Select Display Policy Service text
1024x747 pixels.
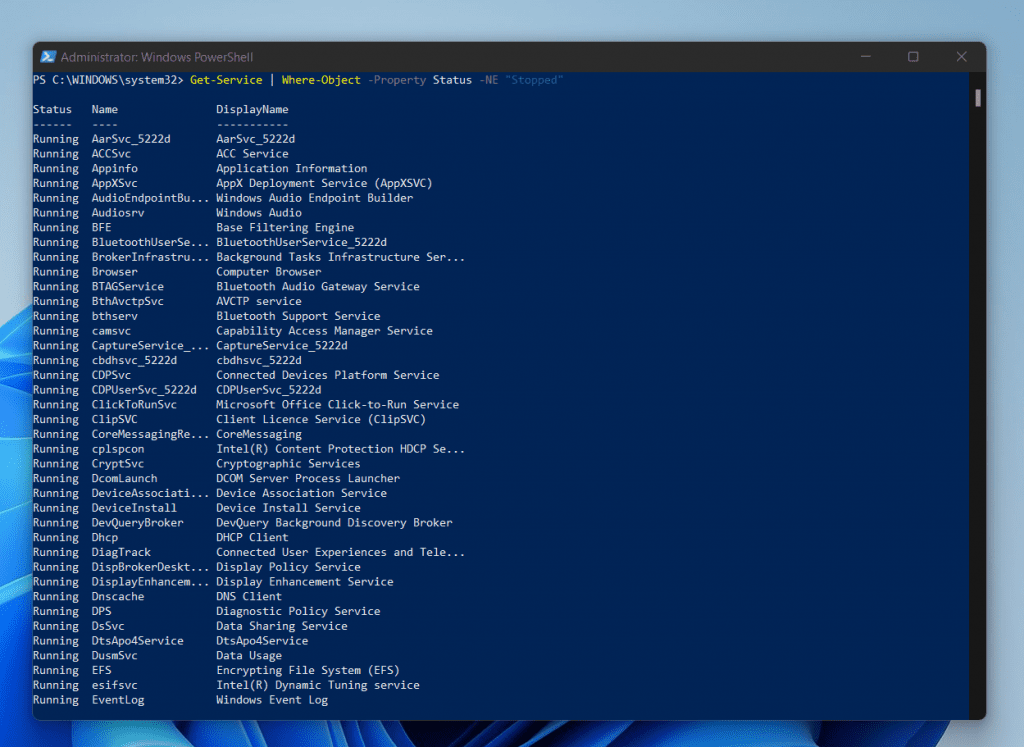pyautogui.click(x=288, y=567)
